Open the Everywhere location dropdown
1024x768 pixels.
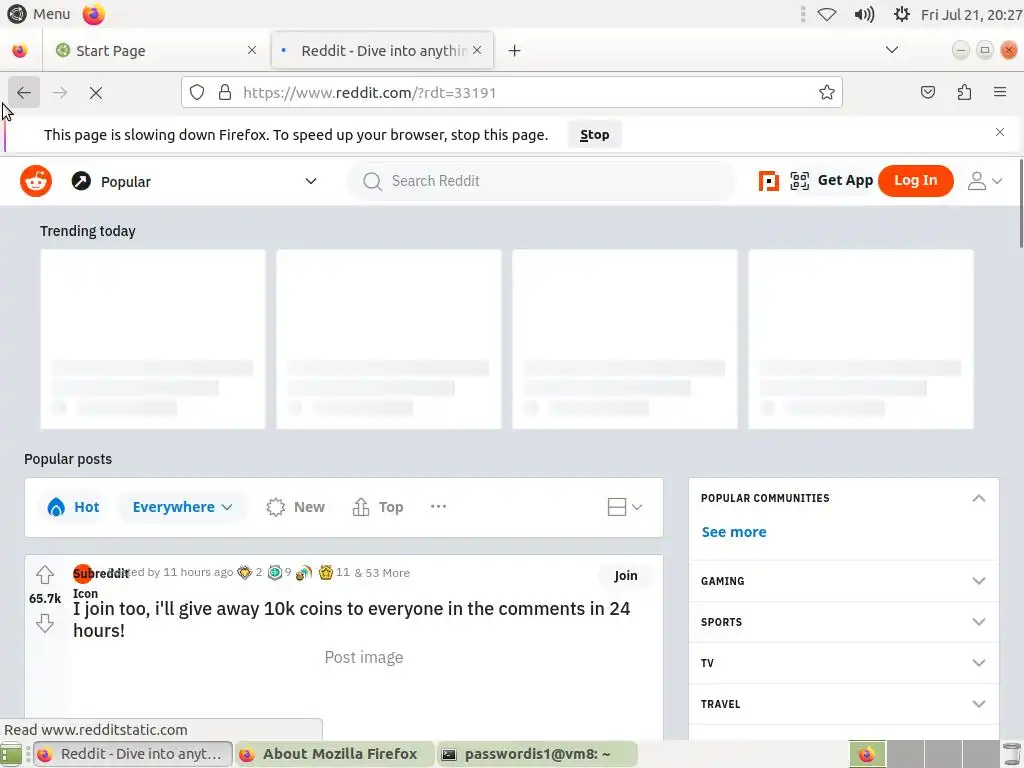182,507
